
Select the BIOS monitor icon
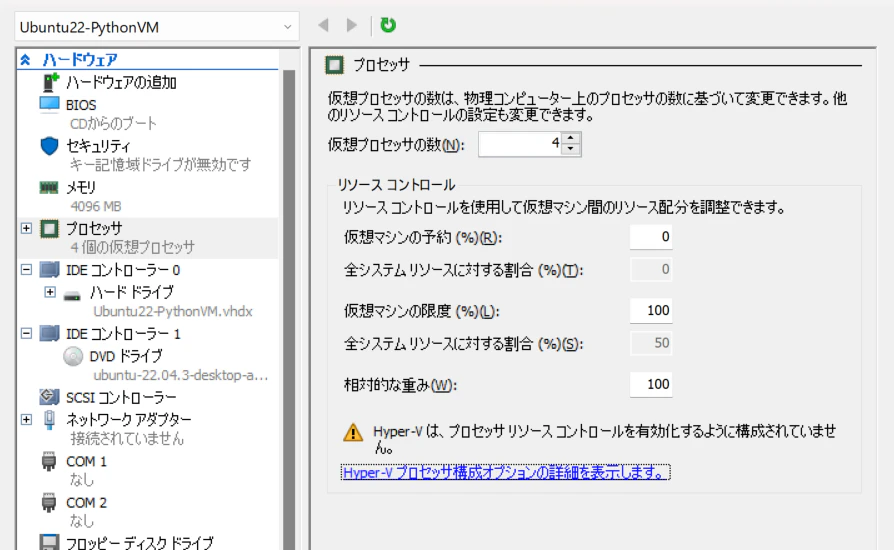pos(50,105)
